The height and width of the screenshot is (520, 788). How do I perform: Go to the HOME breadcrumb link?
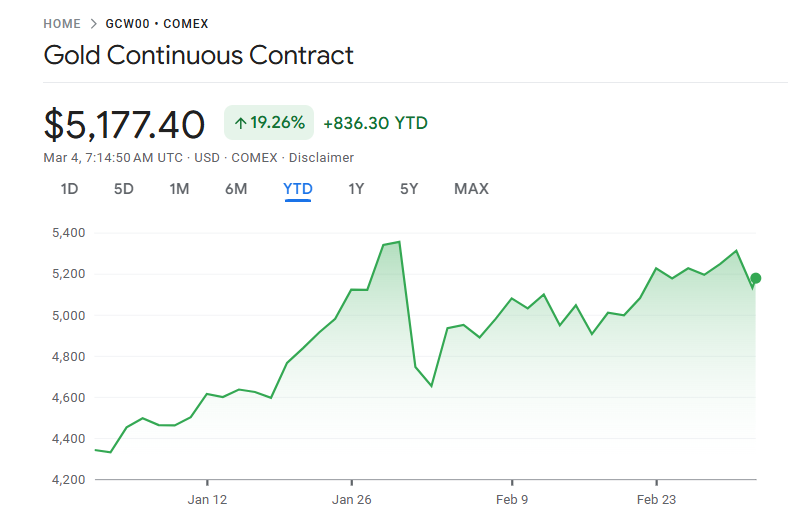(x=62, y=23)
